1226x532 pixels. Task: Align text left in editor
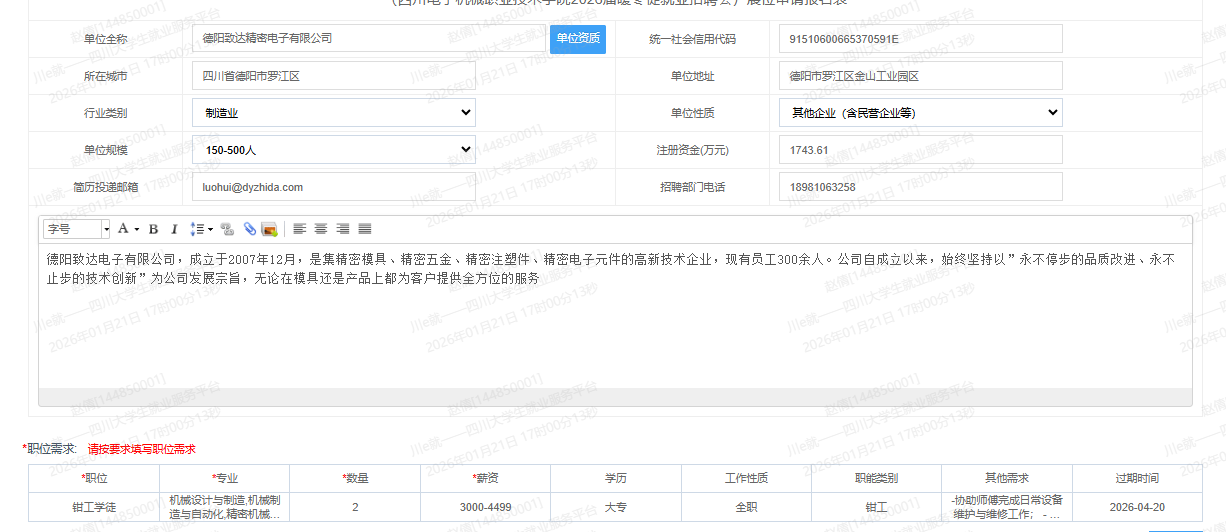click(x=299, y=229)
